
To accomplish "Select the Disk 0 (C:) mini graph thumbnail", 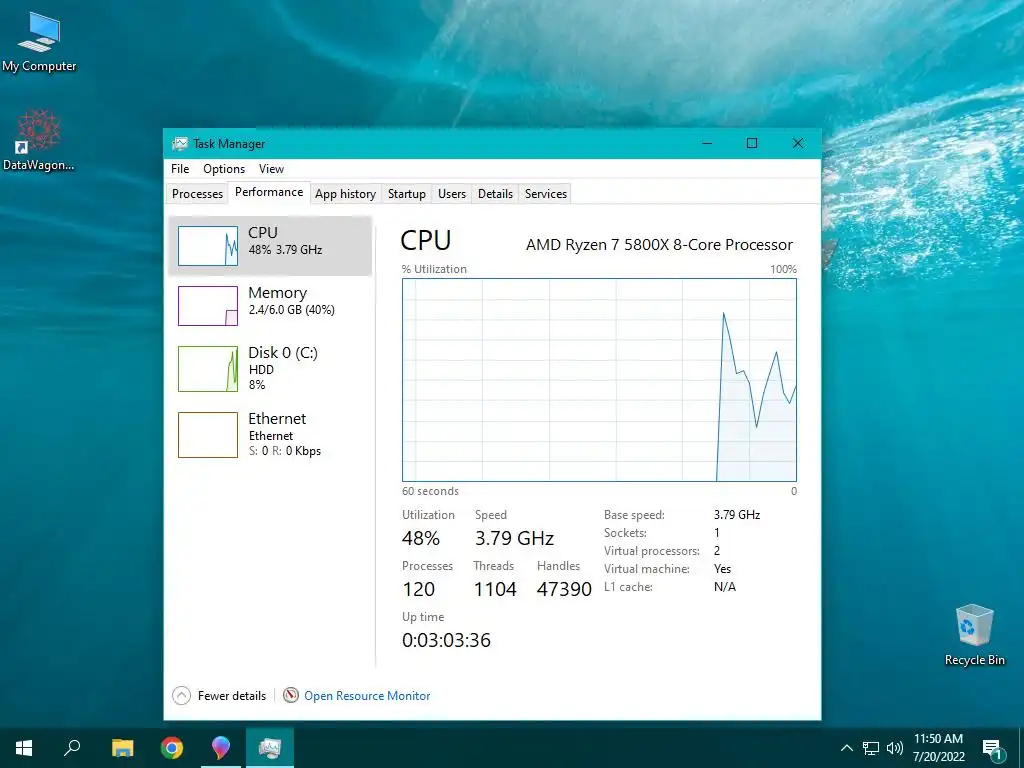I will coord(208,369).
